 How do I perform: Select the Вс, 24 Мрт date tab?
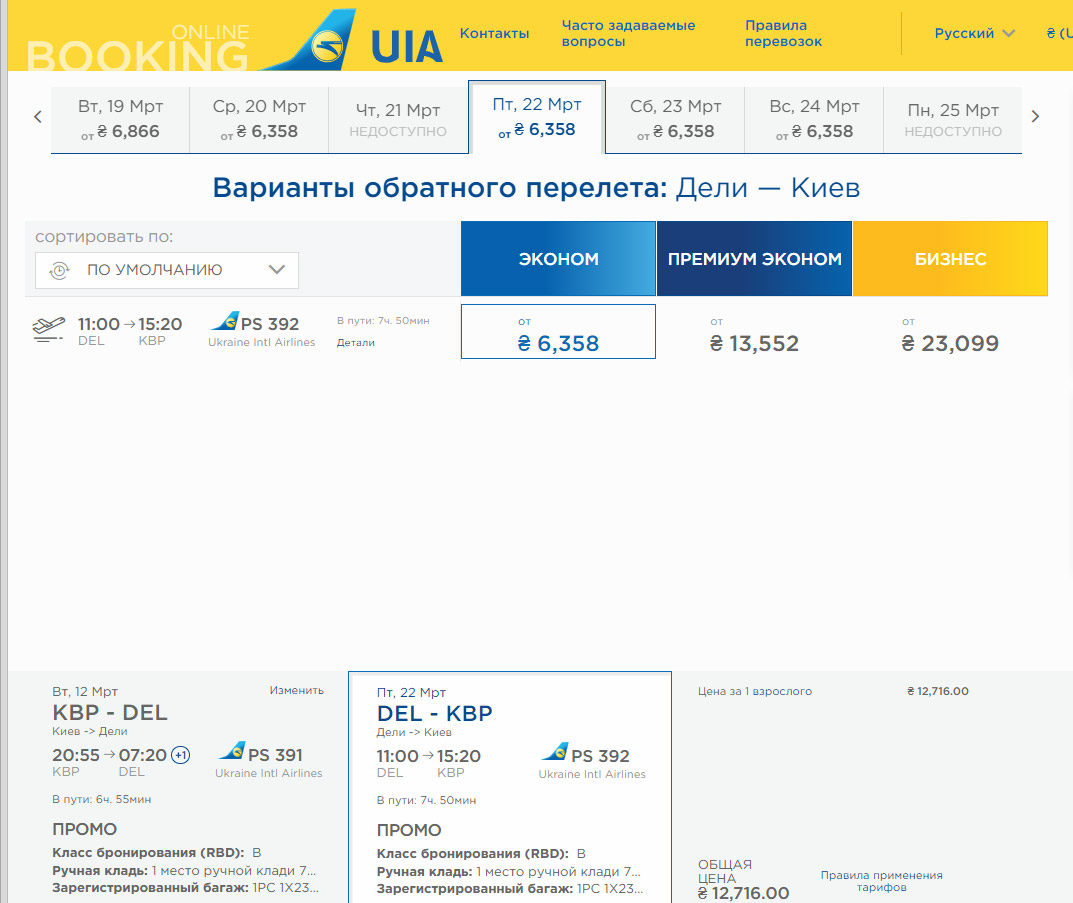[x=814, y=119]
